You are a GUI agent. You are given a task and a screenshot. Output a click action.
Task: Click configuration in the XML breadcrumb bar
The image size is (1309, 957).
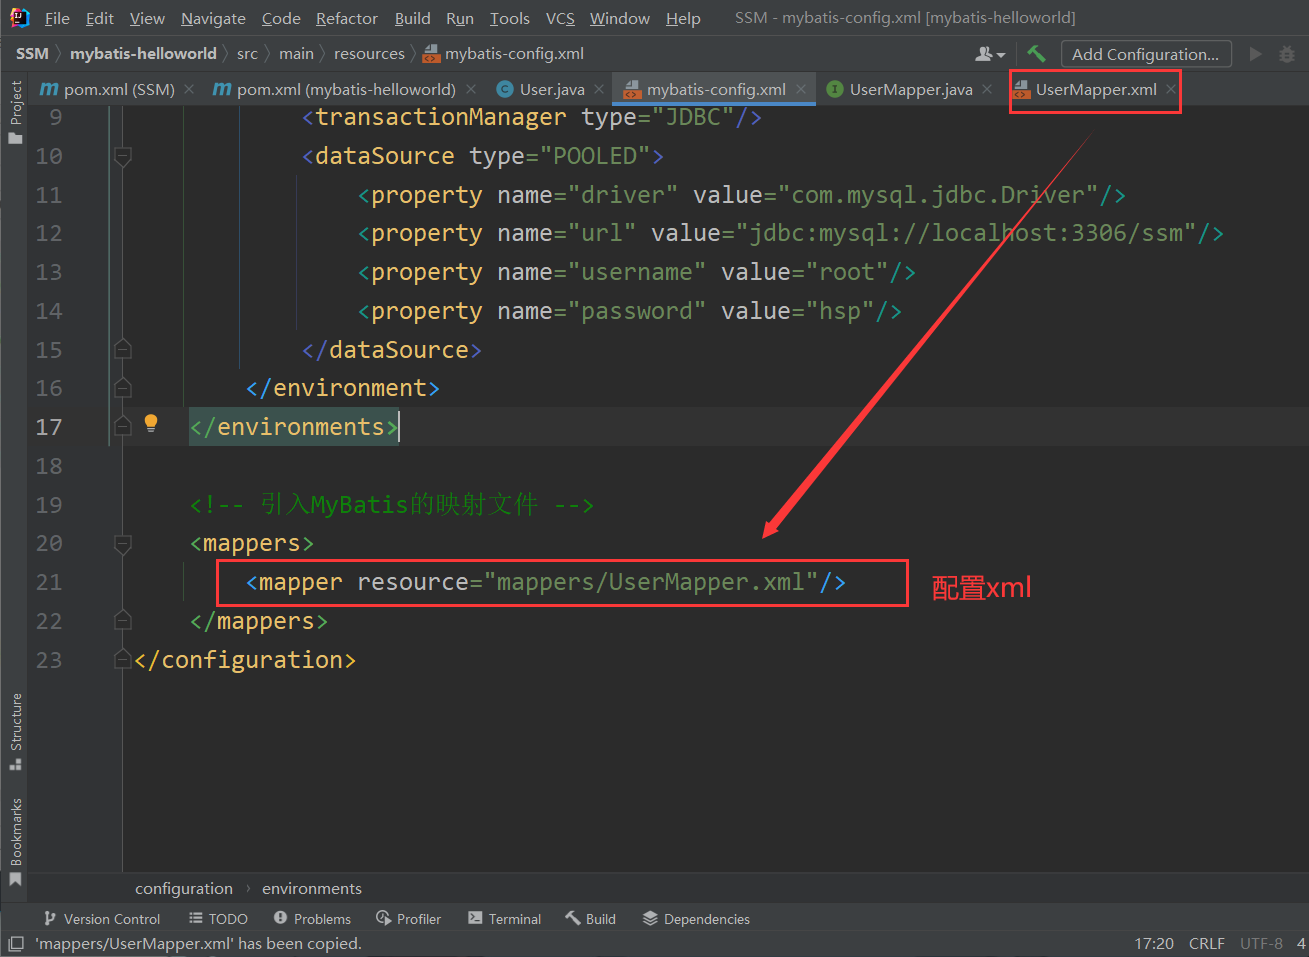pos(184,888)
